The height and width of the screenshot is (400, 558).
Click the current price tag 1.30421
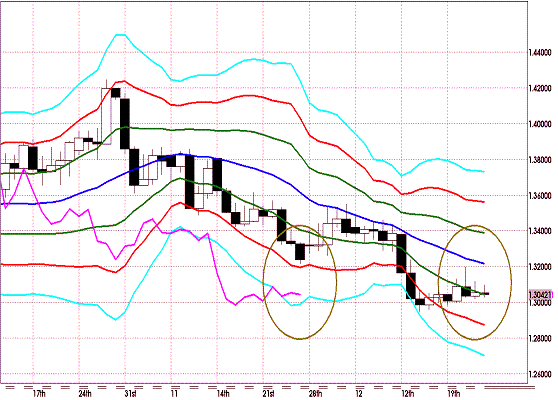(x=541, y=295)
